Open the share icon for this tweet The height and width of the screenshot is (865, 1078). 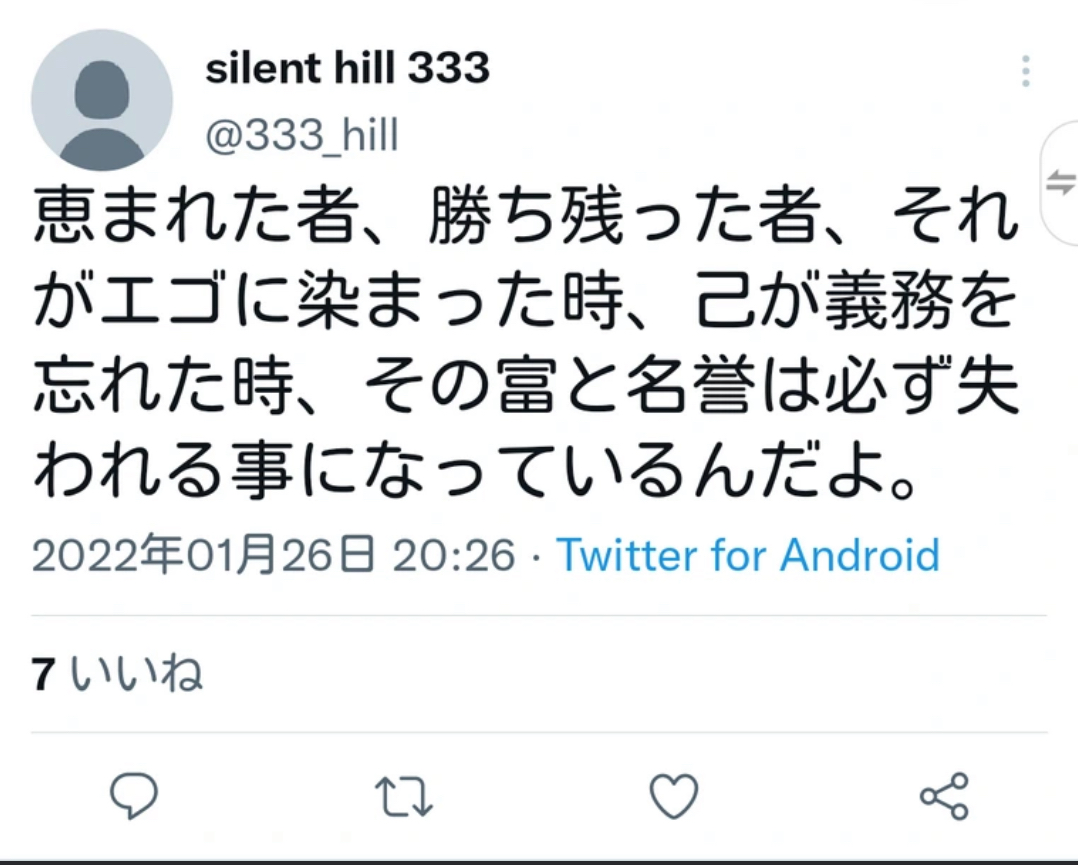pos(945,796)
